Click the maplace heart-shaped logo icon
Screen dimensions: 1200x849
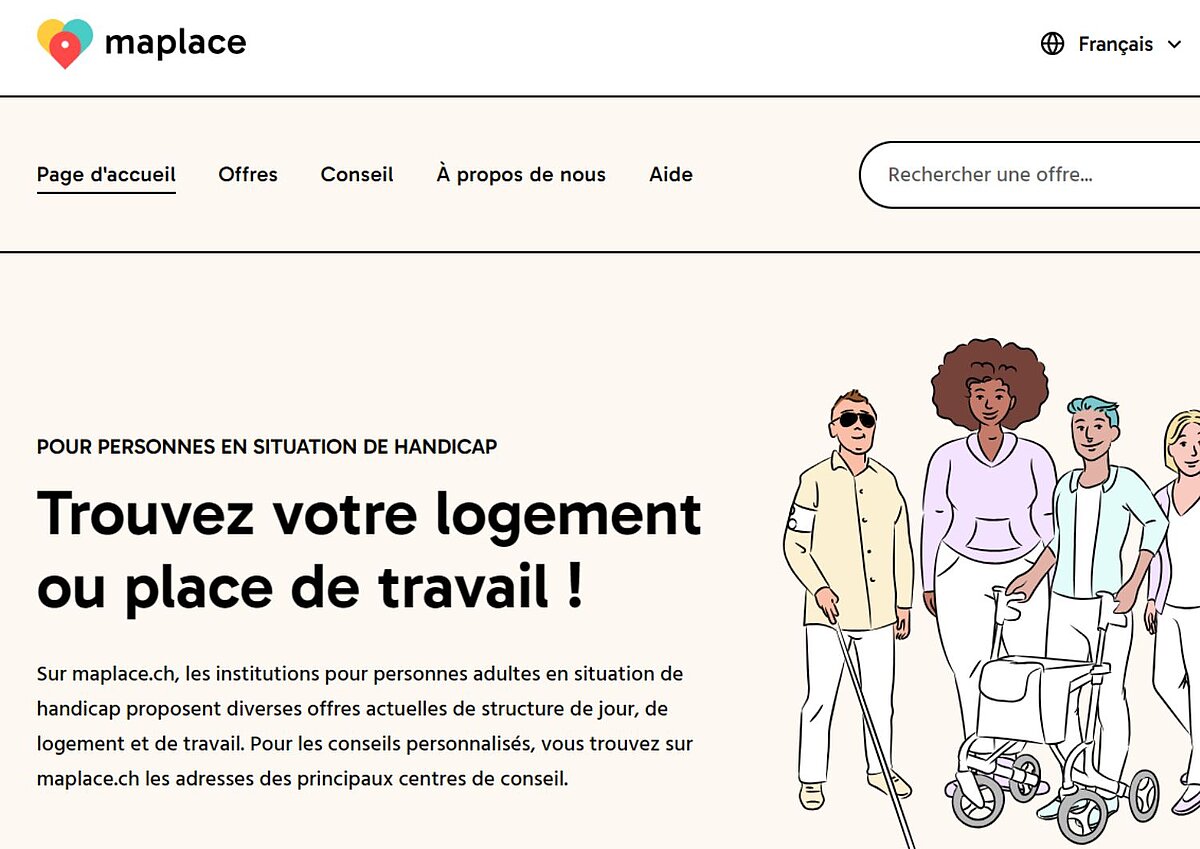(62, 42)
